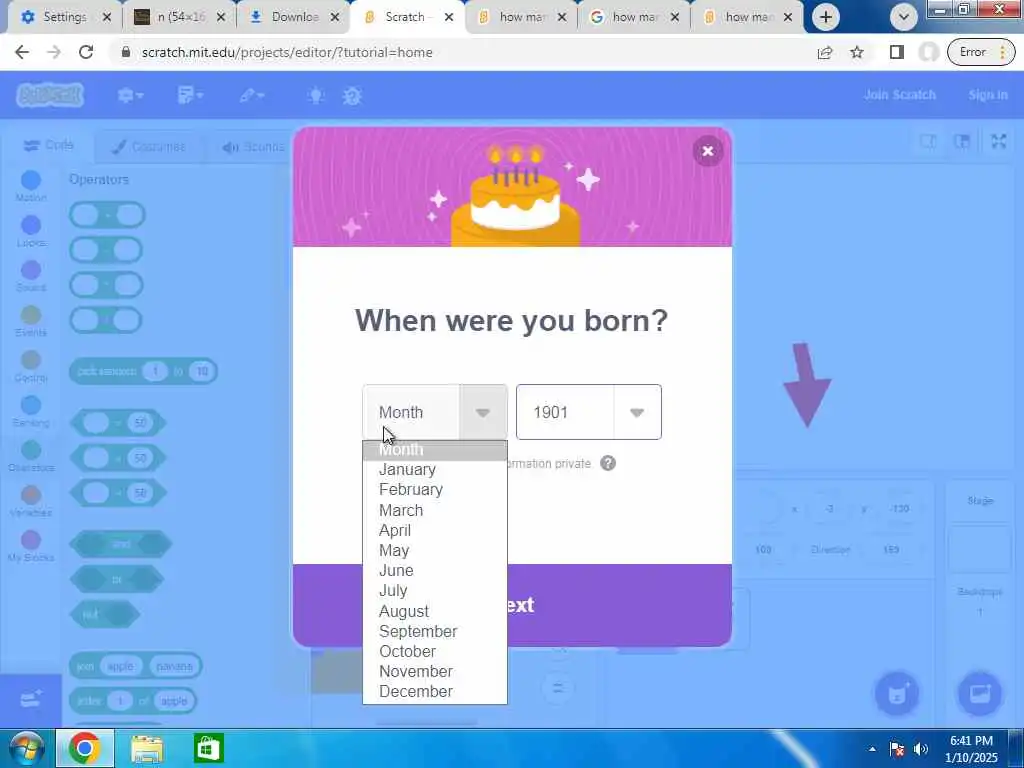Screen dimensions: 1024x768
Task: Reload the page
Action: [x=86, y=52]
